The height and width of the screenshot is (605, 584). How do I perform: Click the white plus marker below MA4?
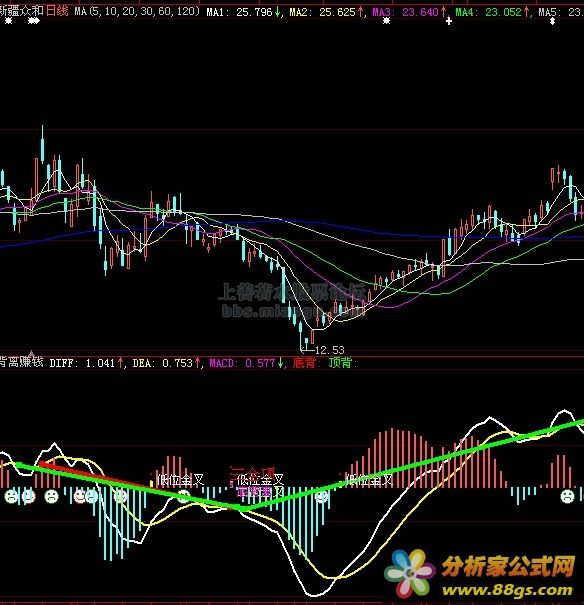449,21
